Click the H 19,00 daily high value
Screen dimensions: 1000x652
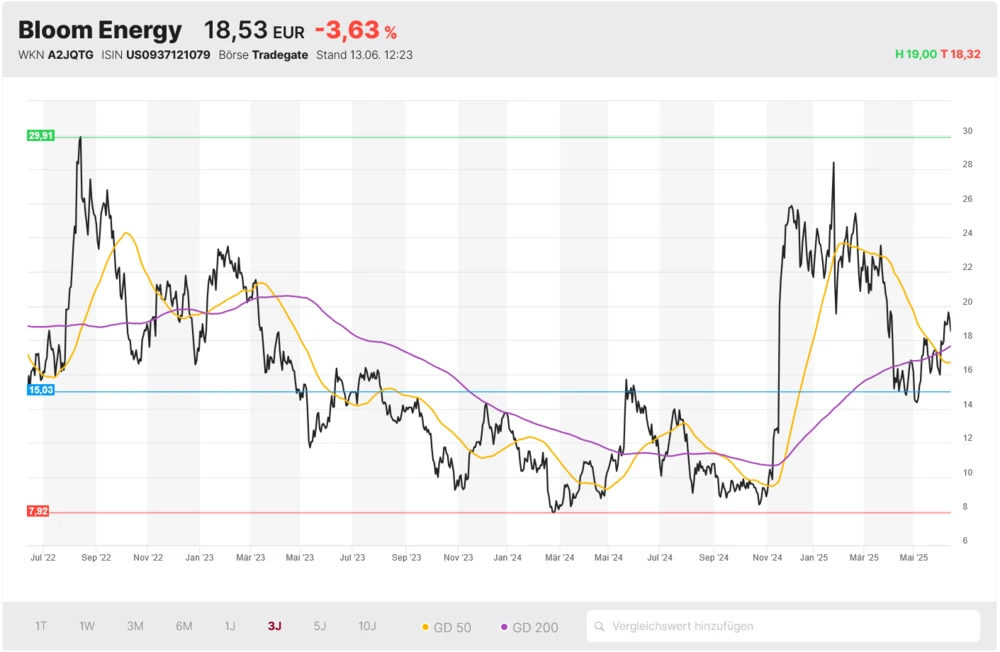pos(916,54)
